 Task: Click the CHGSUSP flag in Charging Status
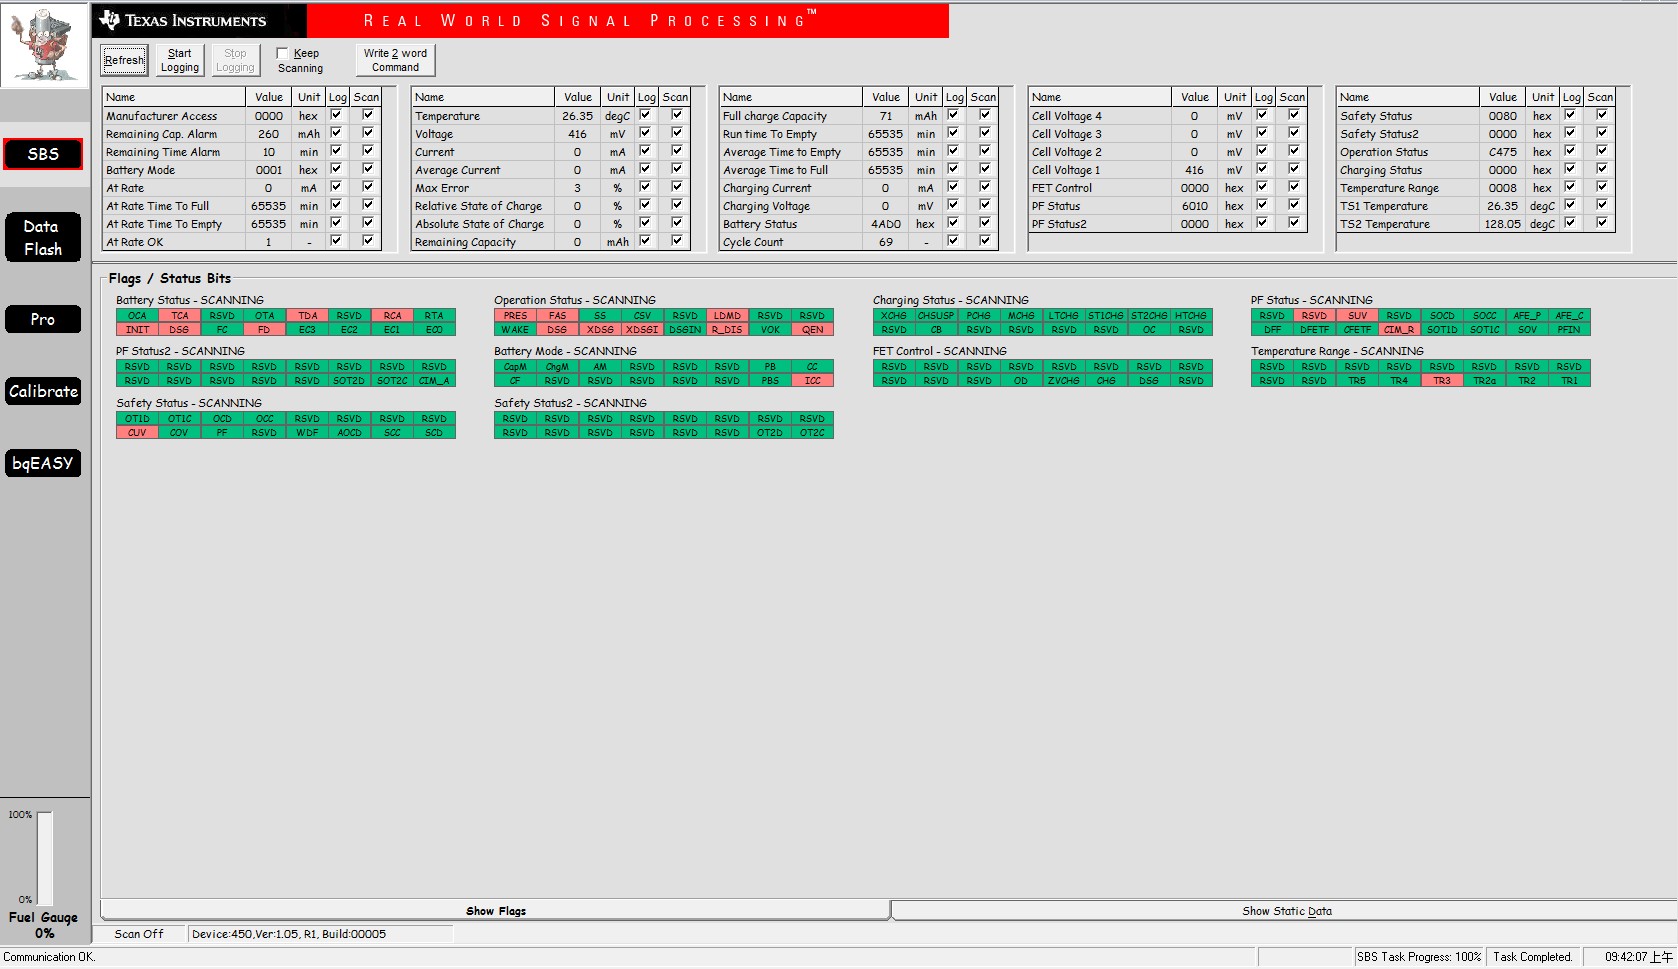click(936, 316)
